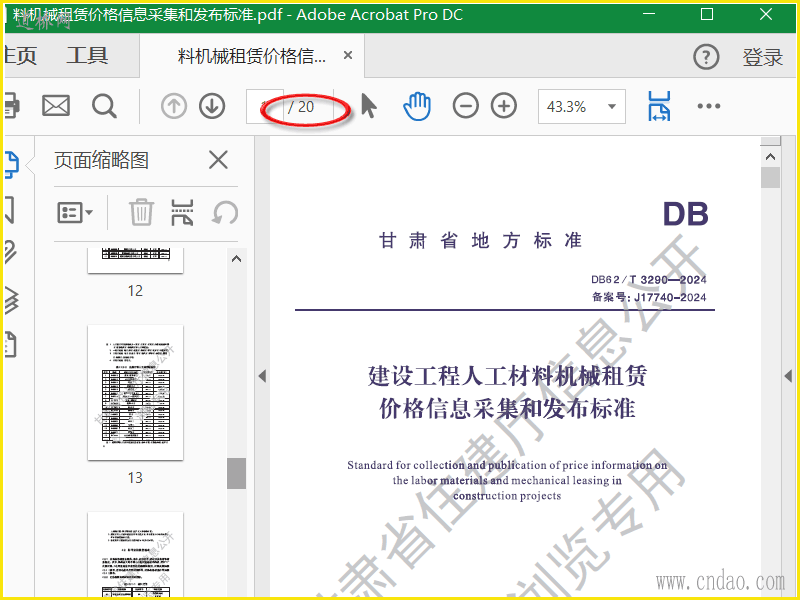
Task: Click the thumbnail panel scrollbar handle
Action: pos(236,473)
